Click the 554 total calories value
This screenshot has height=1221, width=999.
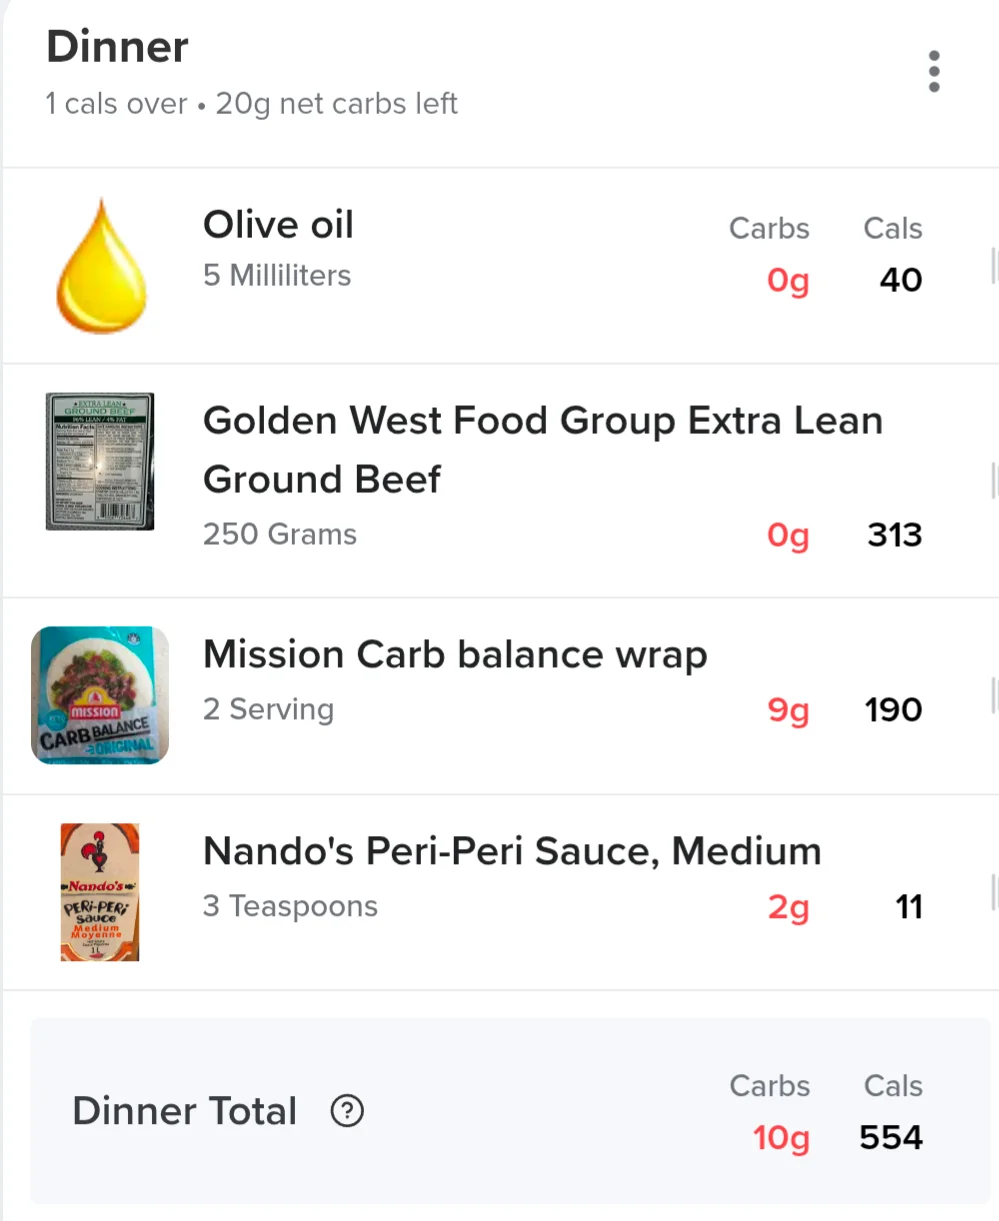coord(891,1137)
